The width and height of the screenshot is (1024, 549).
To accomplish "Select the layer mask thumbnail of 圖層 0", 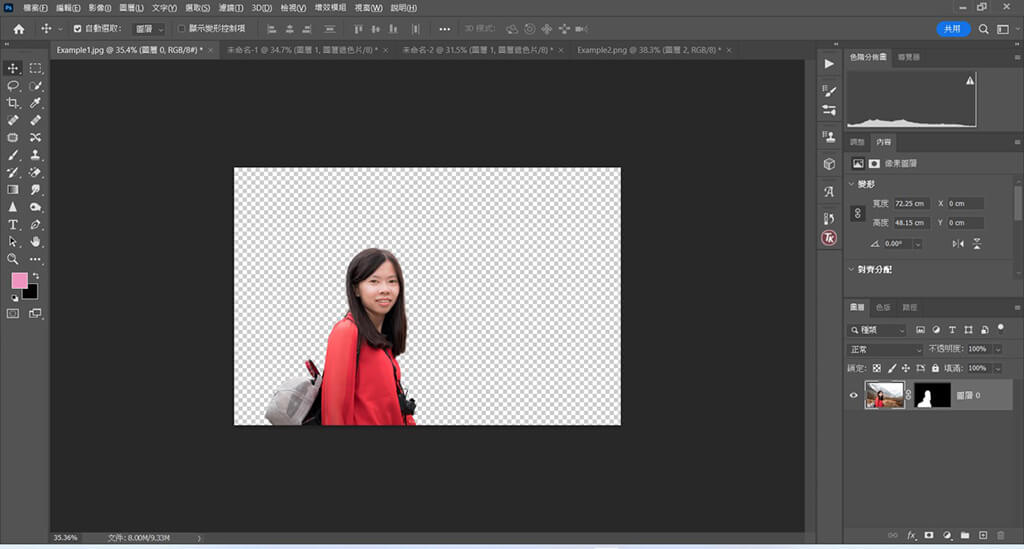I will [x=932, y=395].
